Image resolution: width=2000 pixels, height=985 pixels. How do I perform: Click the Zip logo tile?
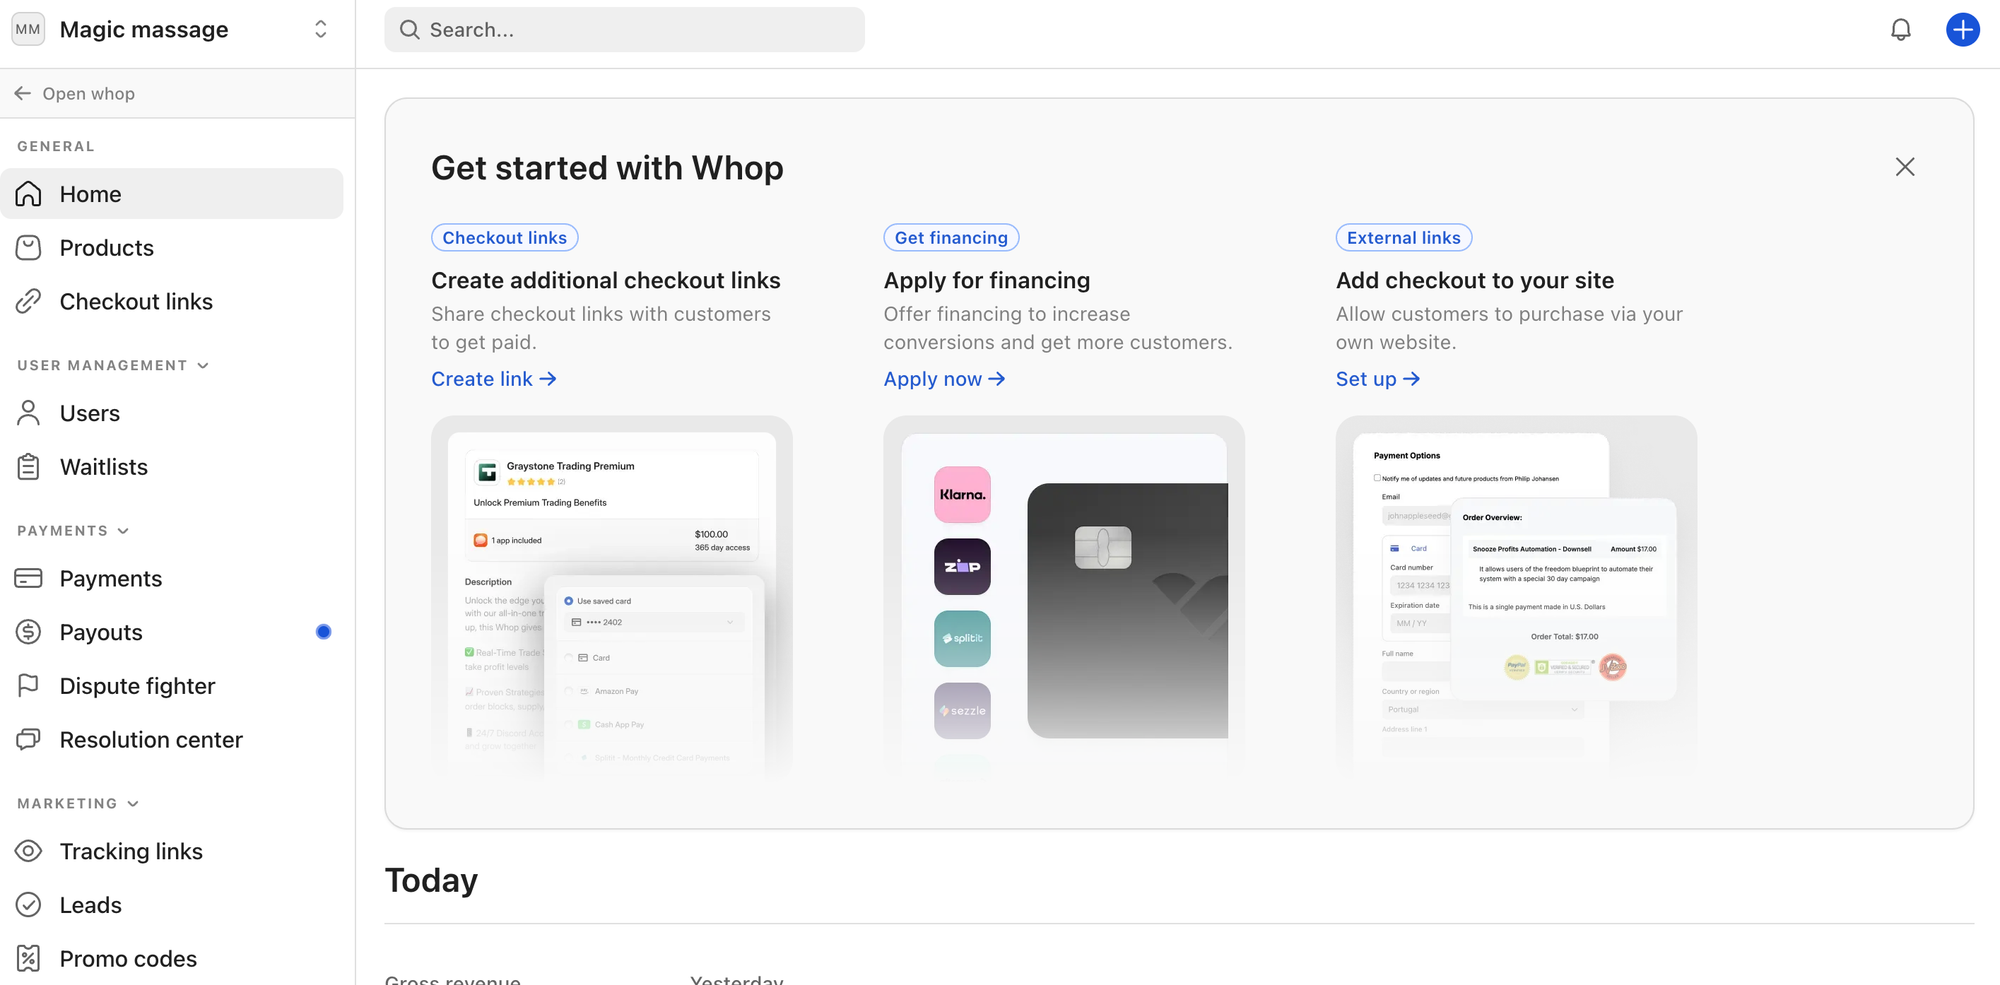[x=962, y=567]
